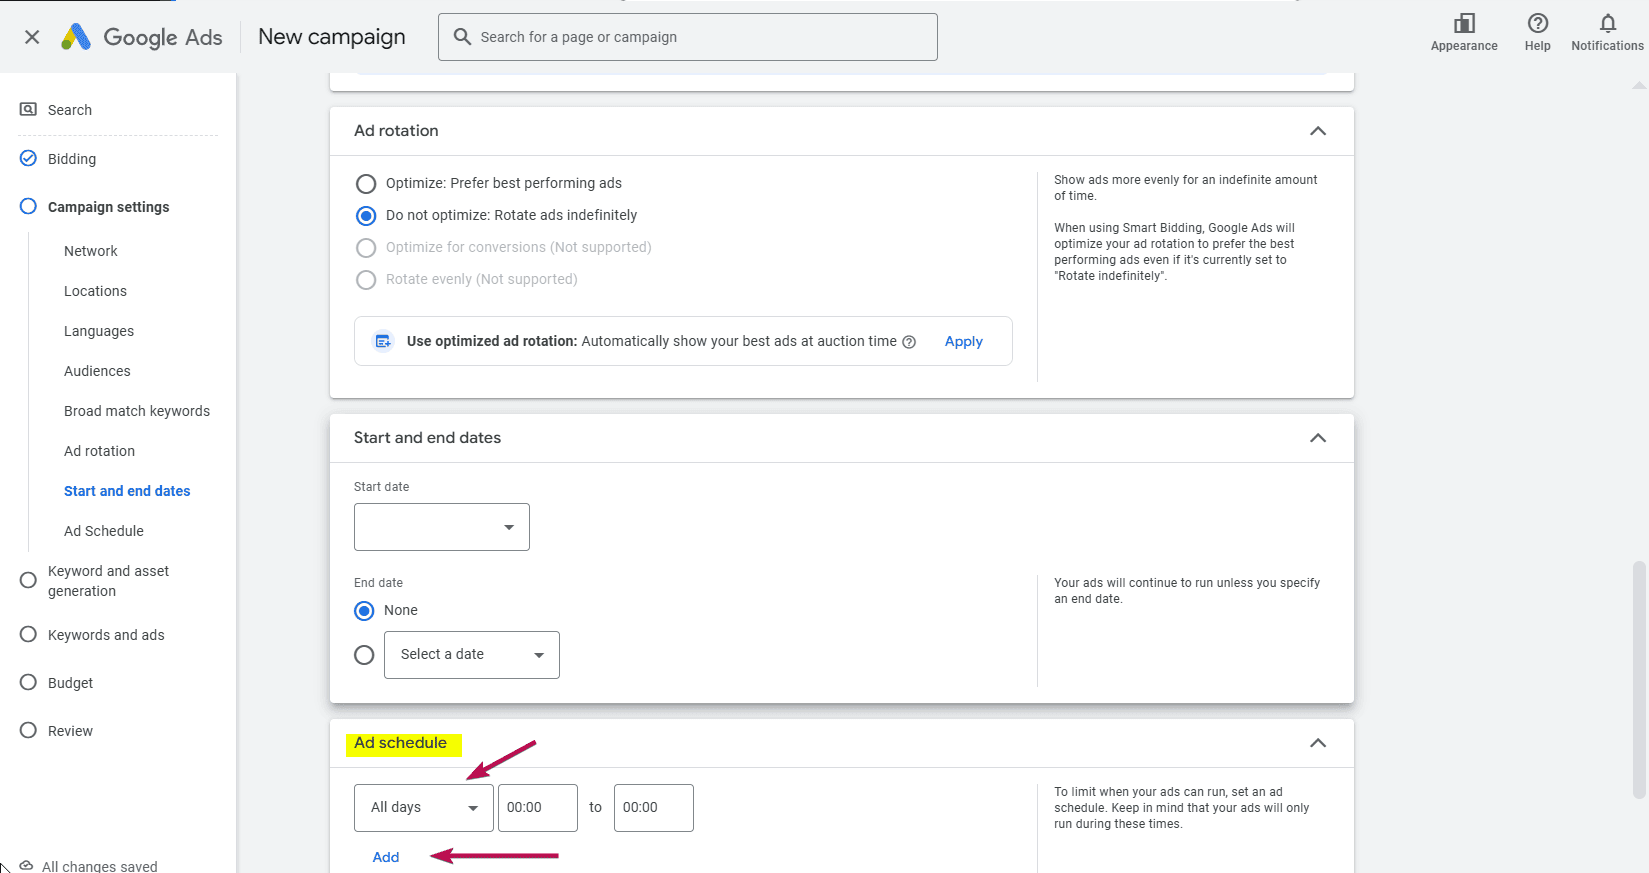Click the page vertical scrollbar
The width and height of the screenshot is (1649, 873).
click(x=1638, y=680)
